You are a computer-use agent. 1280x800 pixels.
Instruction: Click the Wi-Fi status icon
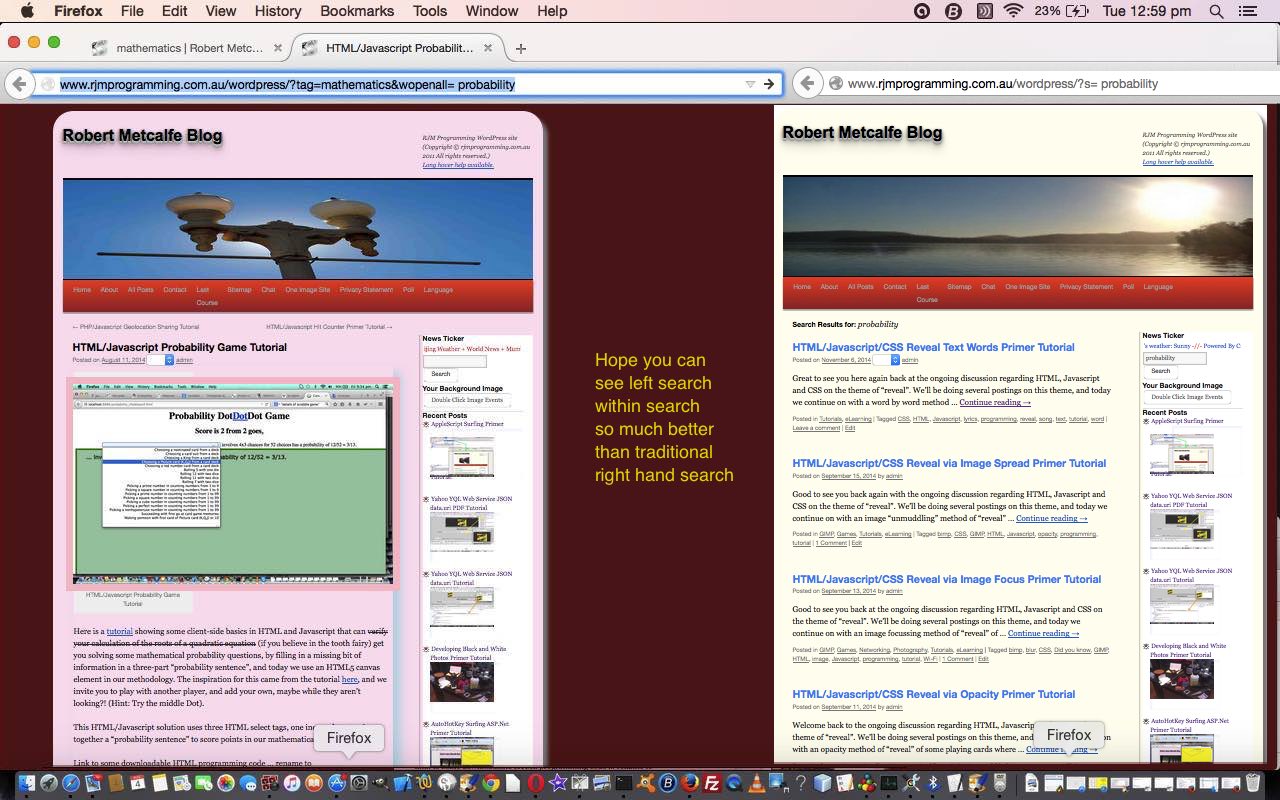click(1014, 11)
